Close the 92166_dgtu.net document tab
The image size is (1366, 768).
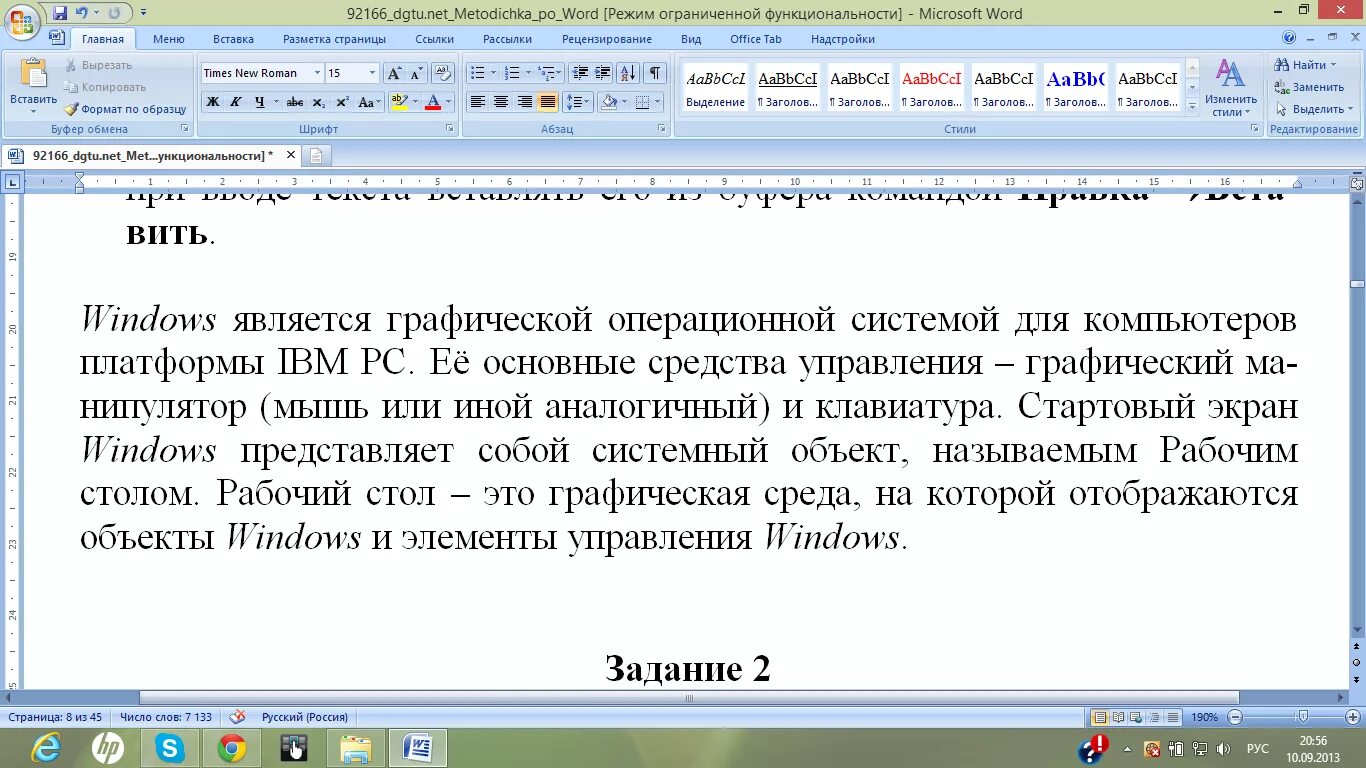pyautogui.click(x=291, y=155)
